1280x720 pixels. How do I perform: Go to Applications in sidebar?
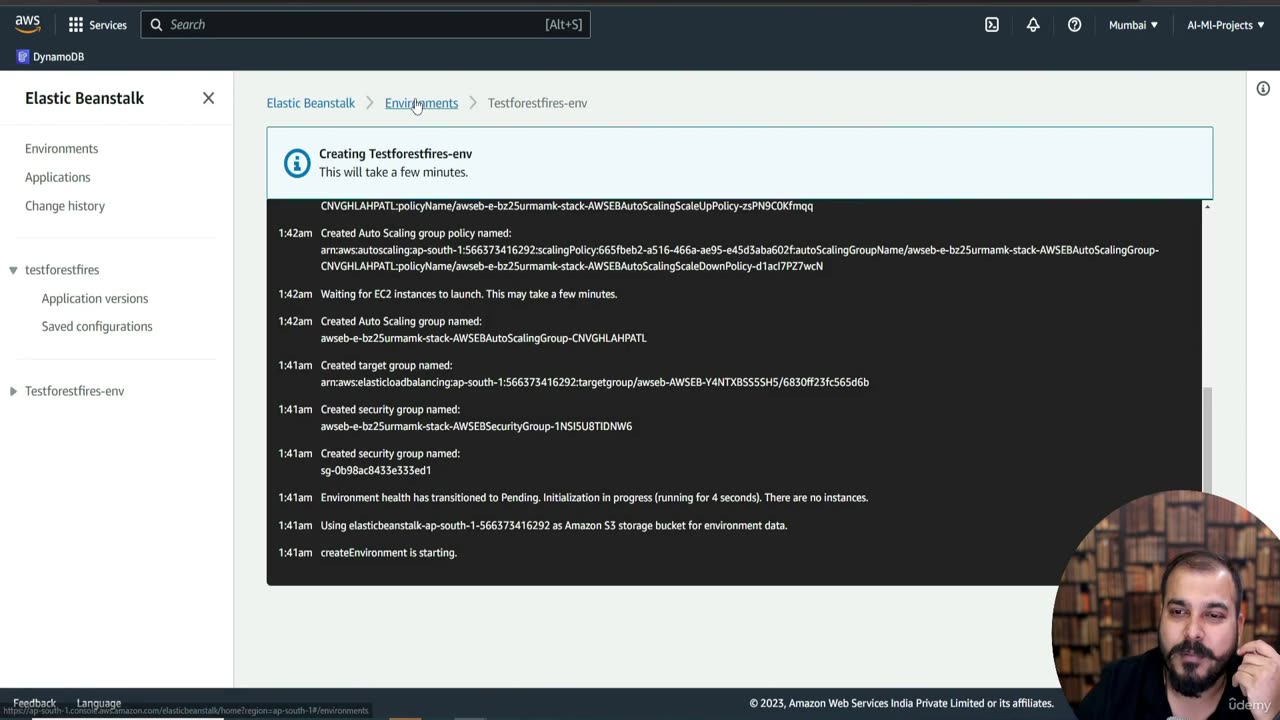tap(57, 177)
